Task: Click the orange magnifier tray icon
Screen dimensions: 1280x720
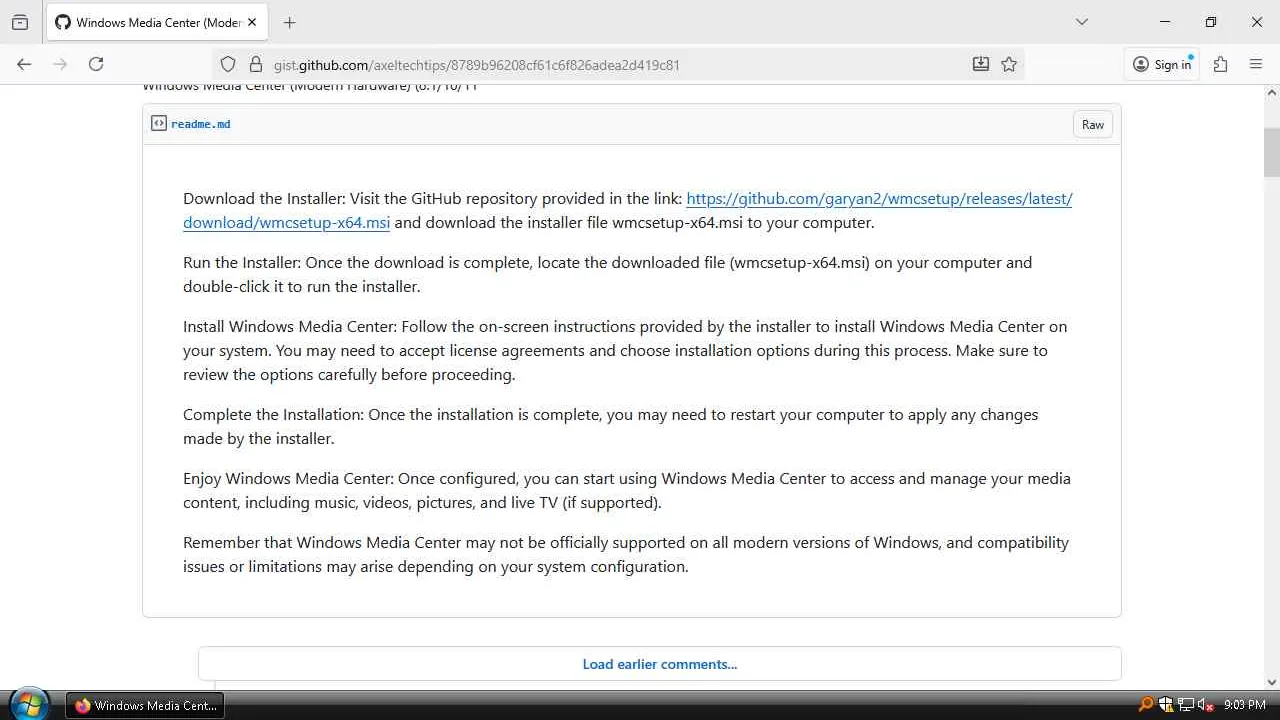Action: (x=1146, y=705)
